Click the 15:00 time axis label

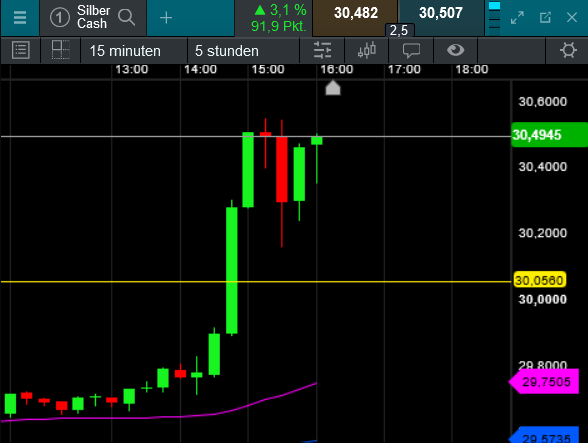(x=268, y=69)
